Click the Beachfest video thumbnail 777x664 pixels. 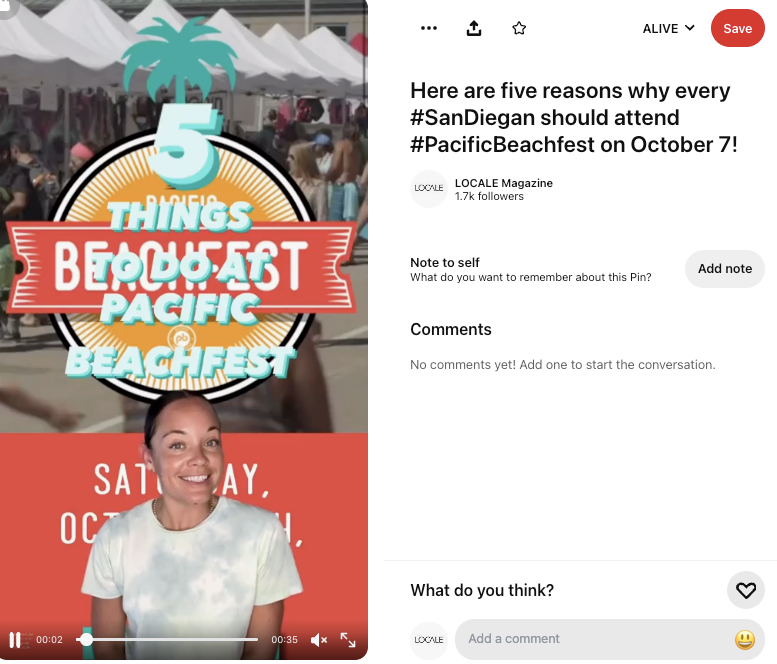click(184, 330)
